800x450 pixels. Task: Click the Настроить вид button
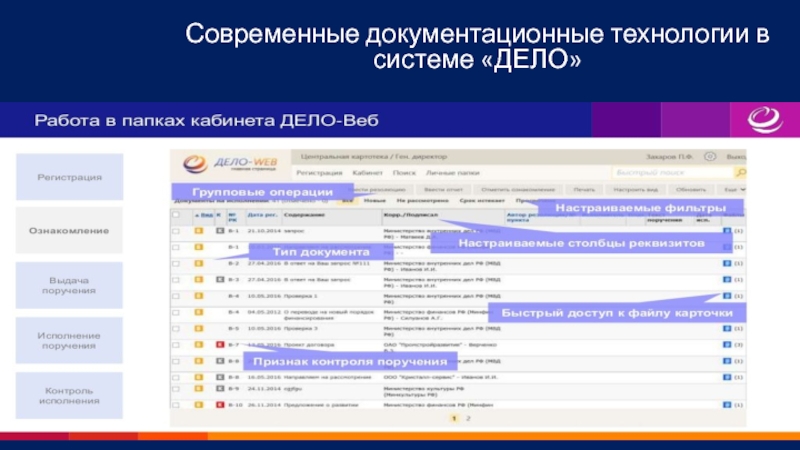coord(635,189)
